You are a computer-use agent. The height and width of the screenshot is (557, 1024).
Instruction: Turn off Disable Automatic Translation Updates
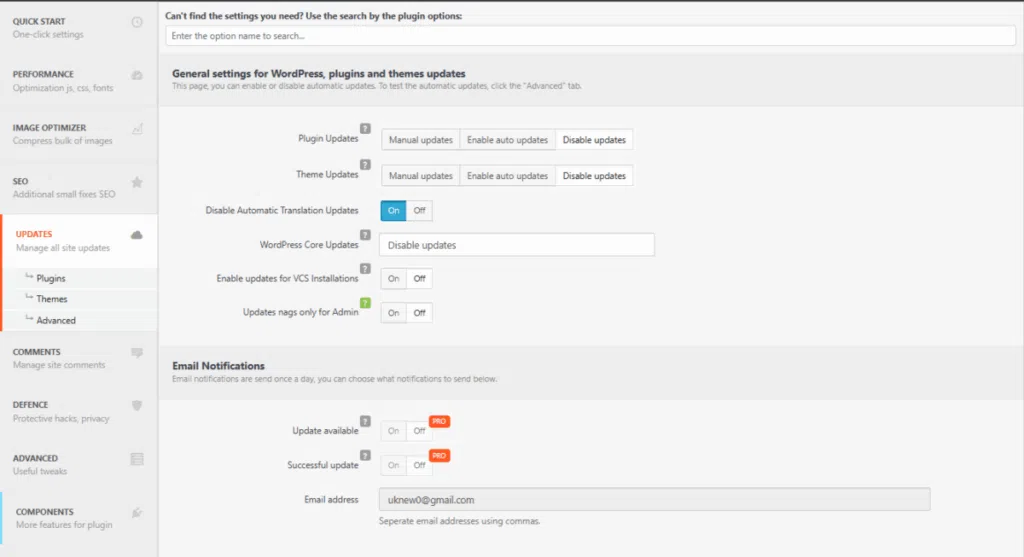(x=420, y=211)
